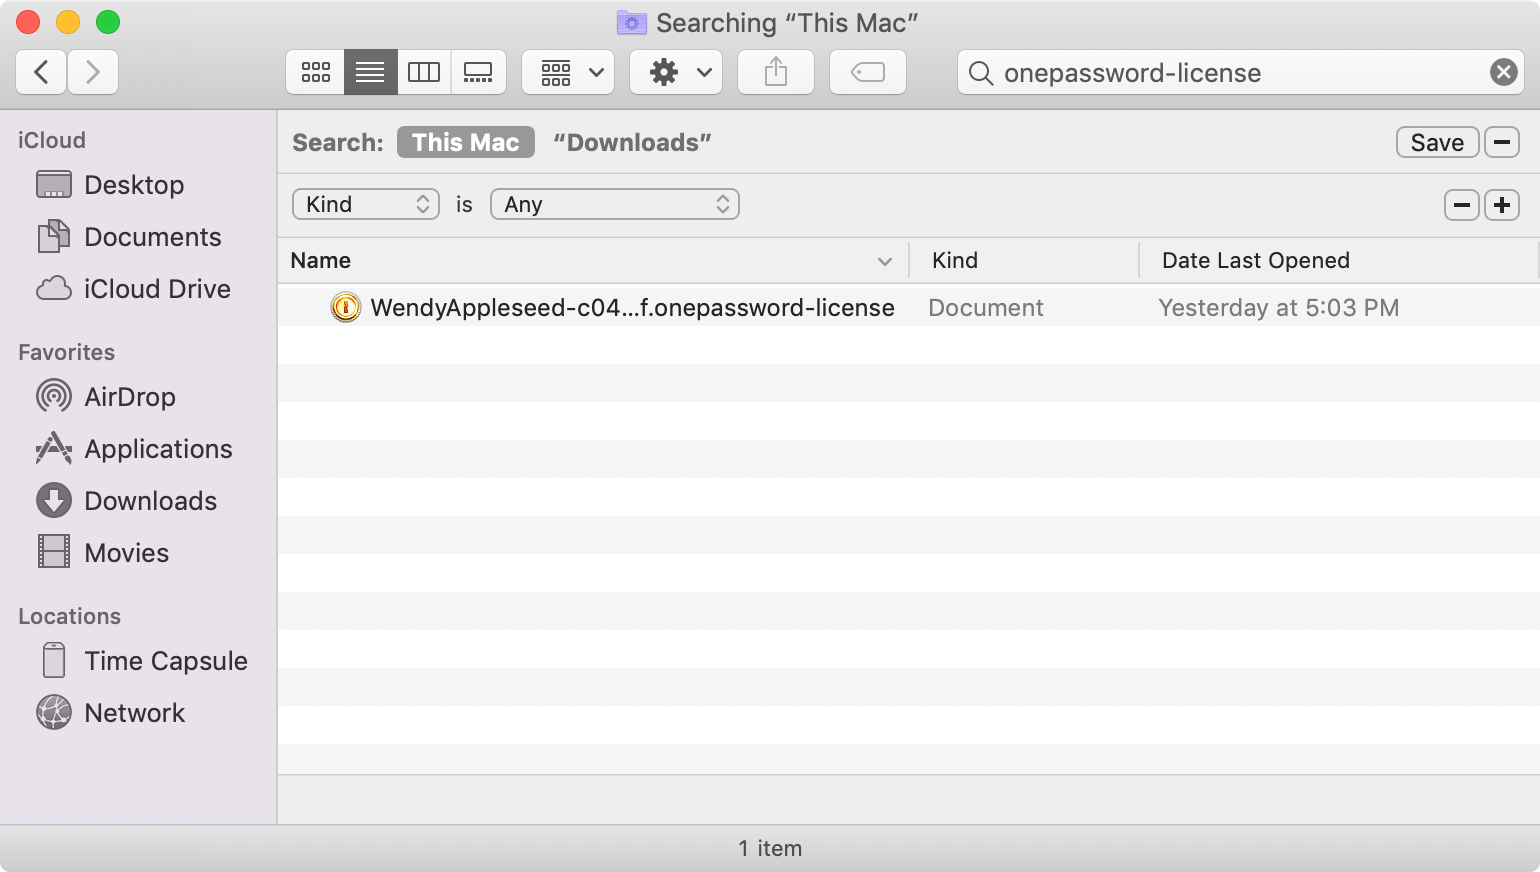Viewport: 1540px width, 872px height.
Task: Click the Locations sidebar section header
Action: (x=69, y=616)
